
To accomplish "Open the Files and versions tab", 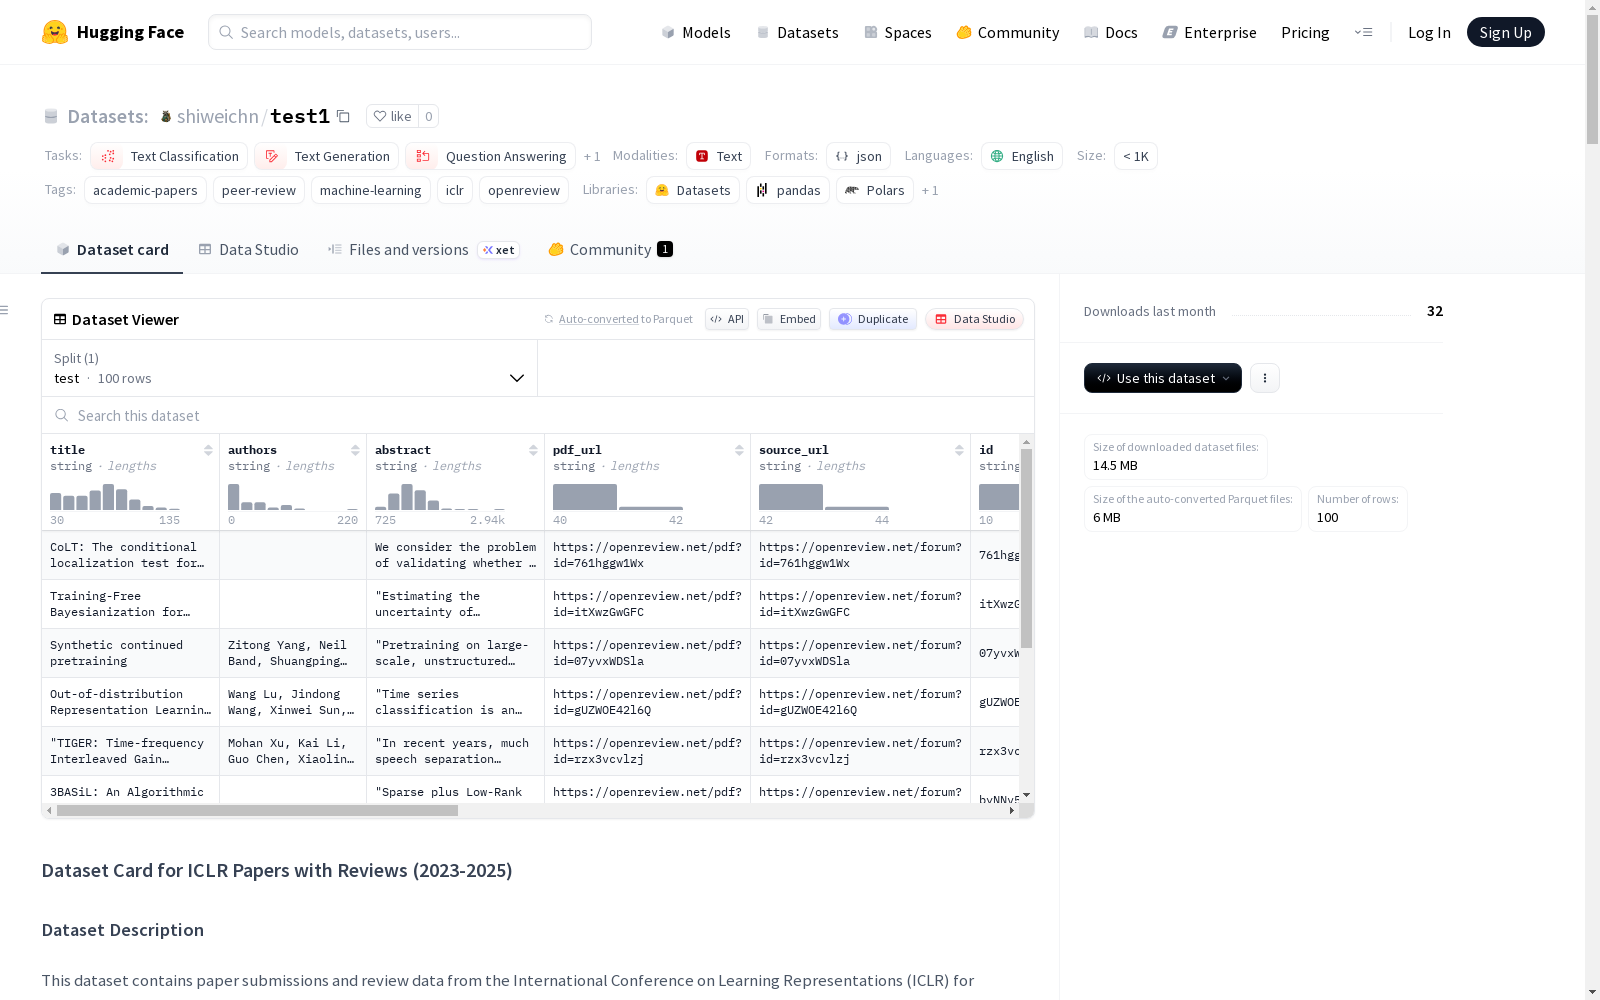I will coord(423,249).
